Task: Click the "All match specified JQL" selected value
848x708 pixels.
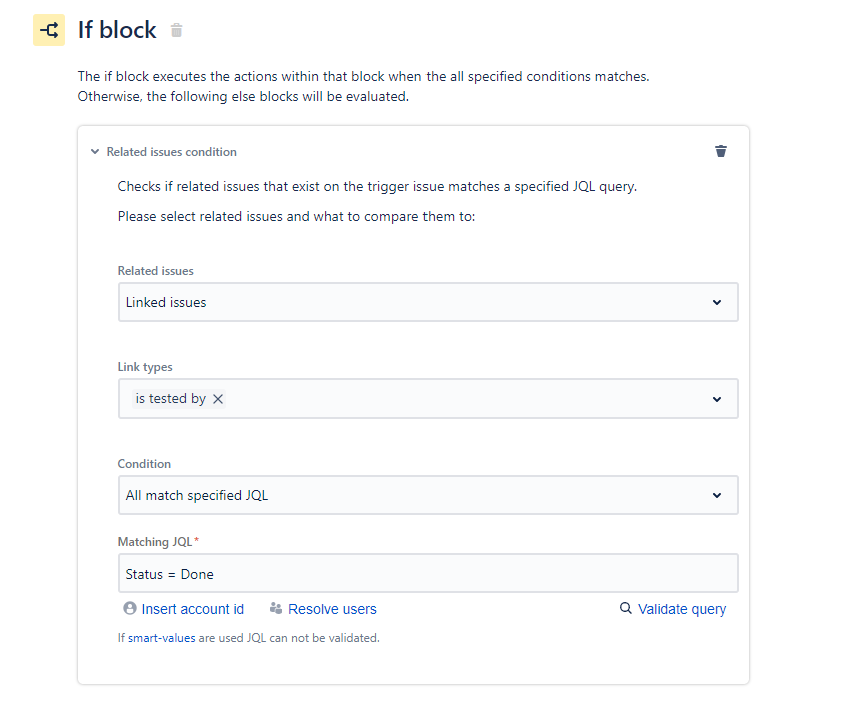Action: (x=197, y=495)
